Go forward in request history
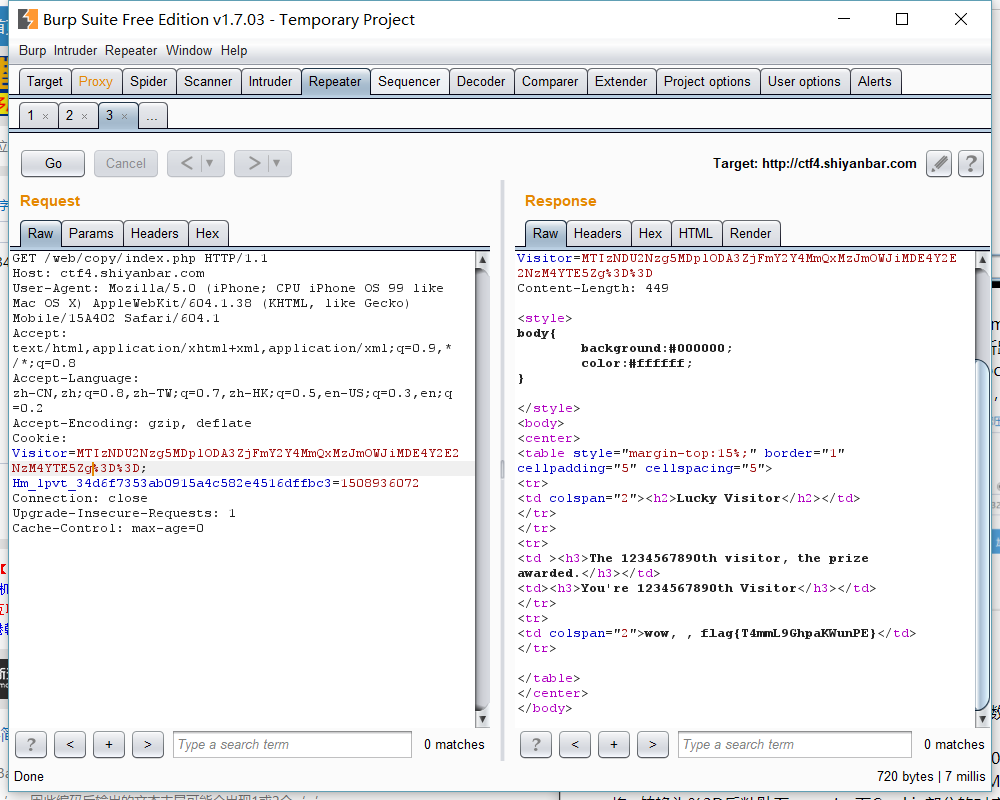 (254, 163)
